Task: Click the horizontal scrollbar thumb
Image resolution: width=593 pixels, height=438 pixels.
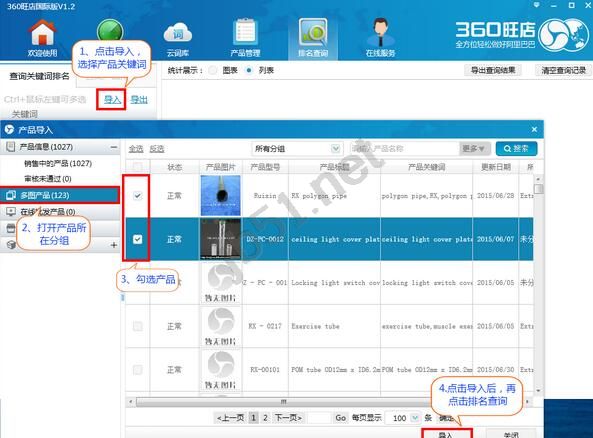Action: click(x=283, y=401)
